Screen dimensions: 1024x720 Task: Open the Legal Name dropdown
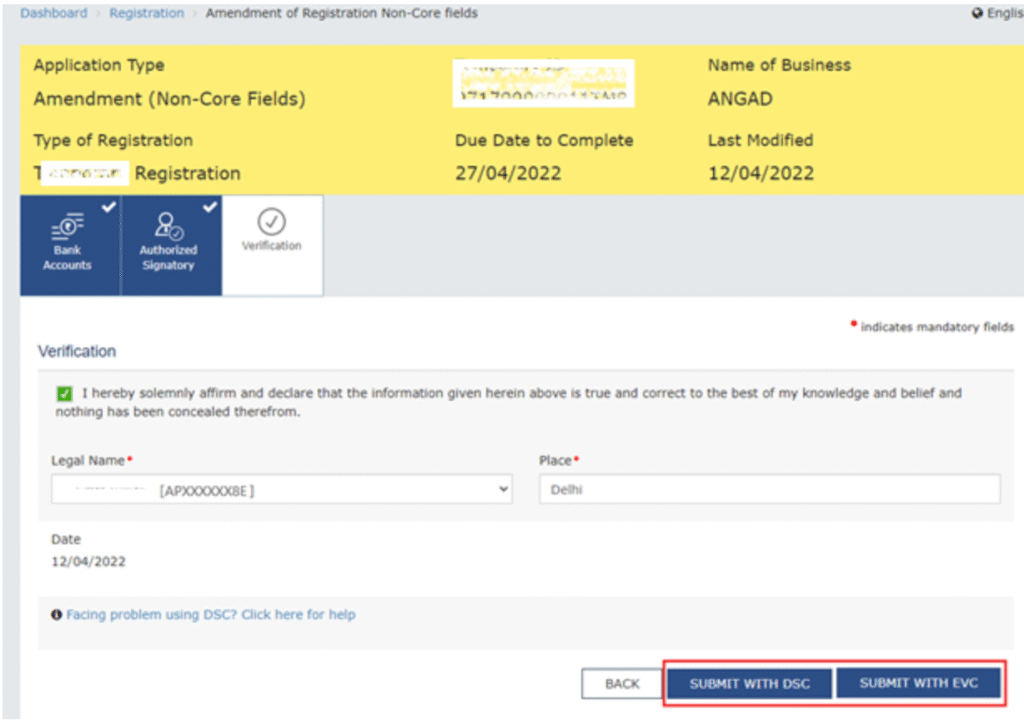click(x=280, y=490)
